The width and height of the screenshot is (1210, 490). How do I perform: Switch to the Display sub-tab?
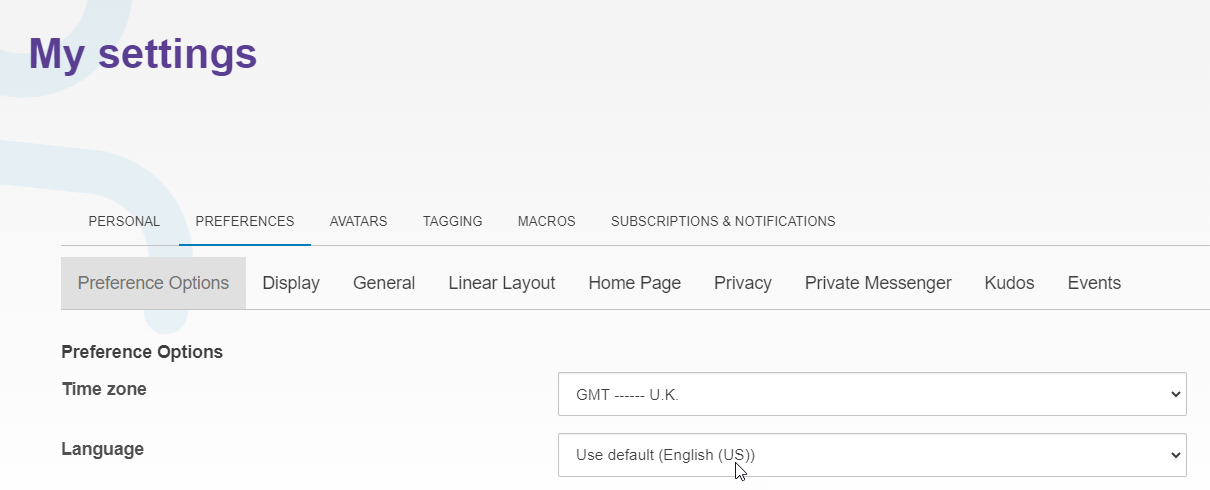tap(291, 283)
